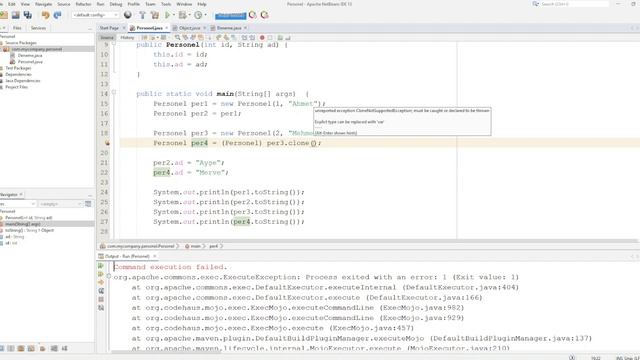Click the Navigator filter icon beside category dropdown
Image resolution: width=640 pixels, height=360 pixels.
pos(88,204)
